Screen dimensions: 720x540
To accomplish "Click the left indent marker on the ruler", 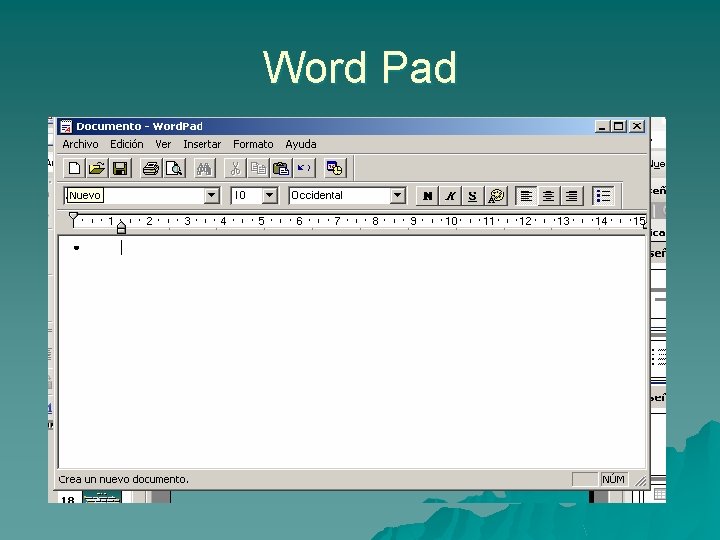I will coord(121,227).
